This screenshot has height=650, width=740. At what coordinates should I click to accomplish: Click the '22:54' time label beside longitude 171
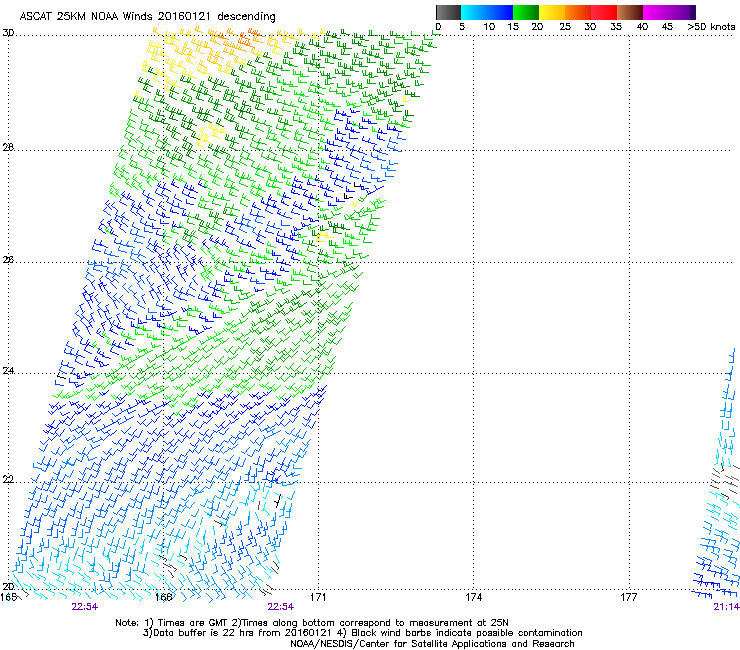[280, 607]
